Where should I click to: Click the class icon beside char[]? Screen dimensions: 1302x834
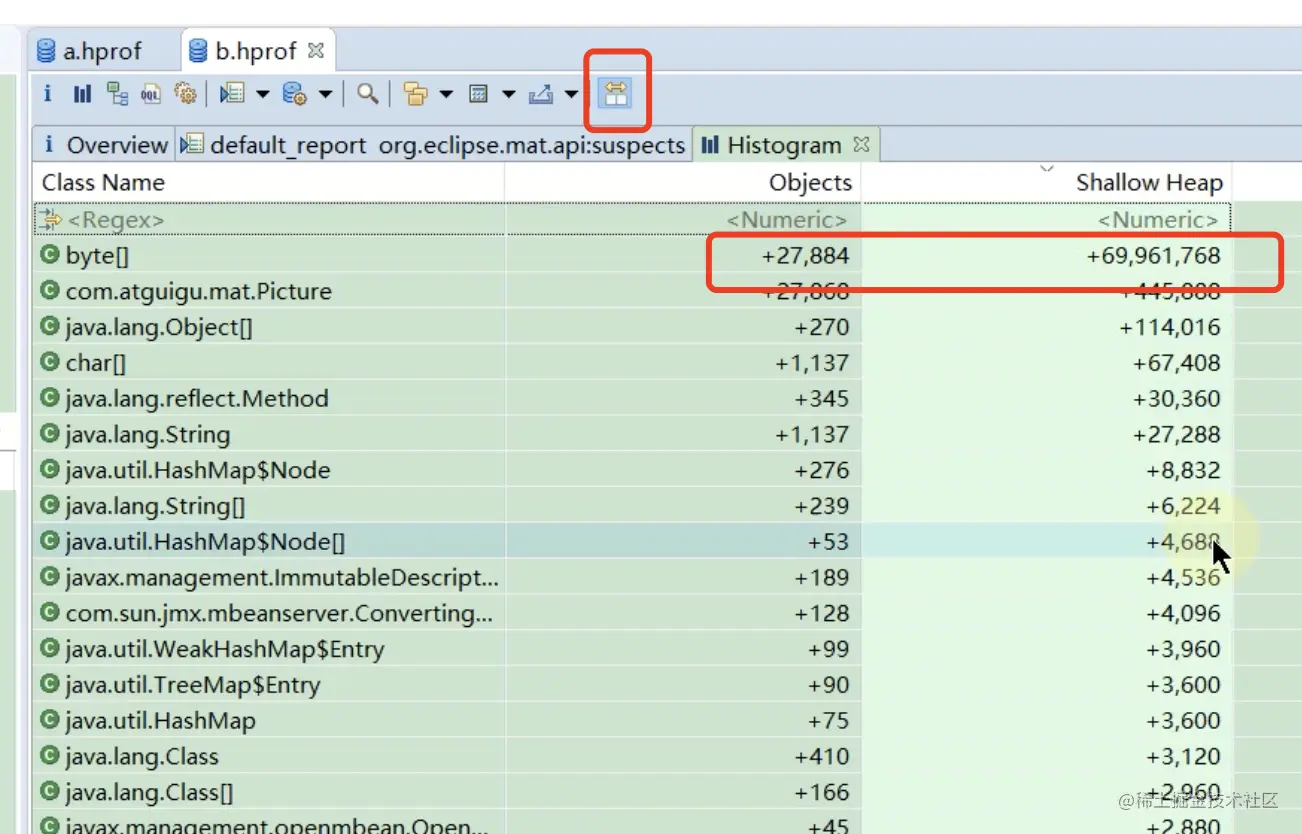pyautogui.click(x=49, y=363)
